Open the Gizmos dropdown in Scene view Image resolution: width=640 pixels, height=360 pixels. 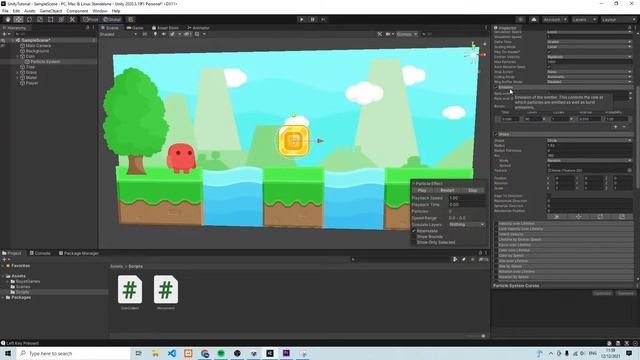407,34
